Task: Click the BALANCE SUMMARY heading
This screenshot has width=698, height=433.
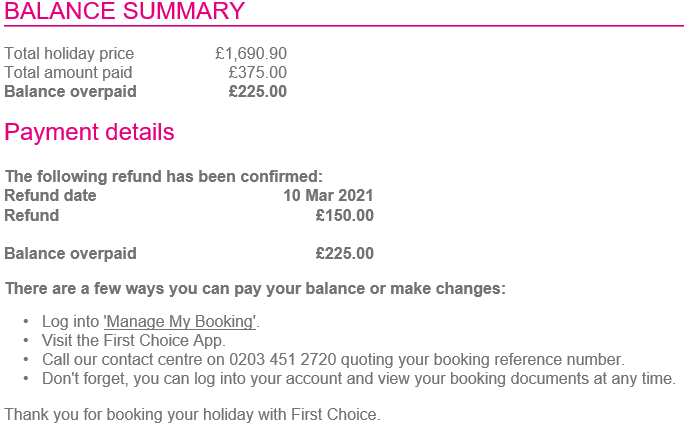Action: 125,11
